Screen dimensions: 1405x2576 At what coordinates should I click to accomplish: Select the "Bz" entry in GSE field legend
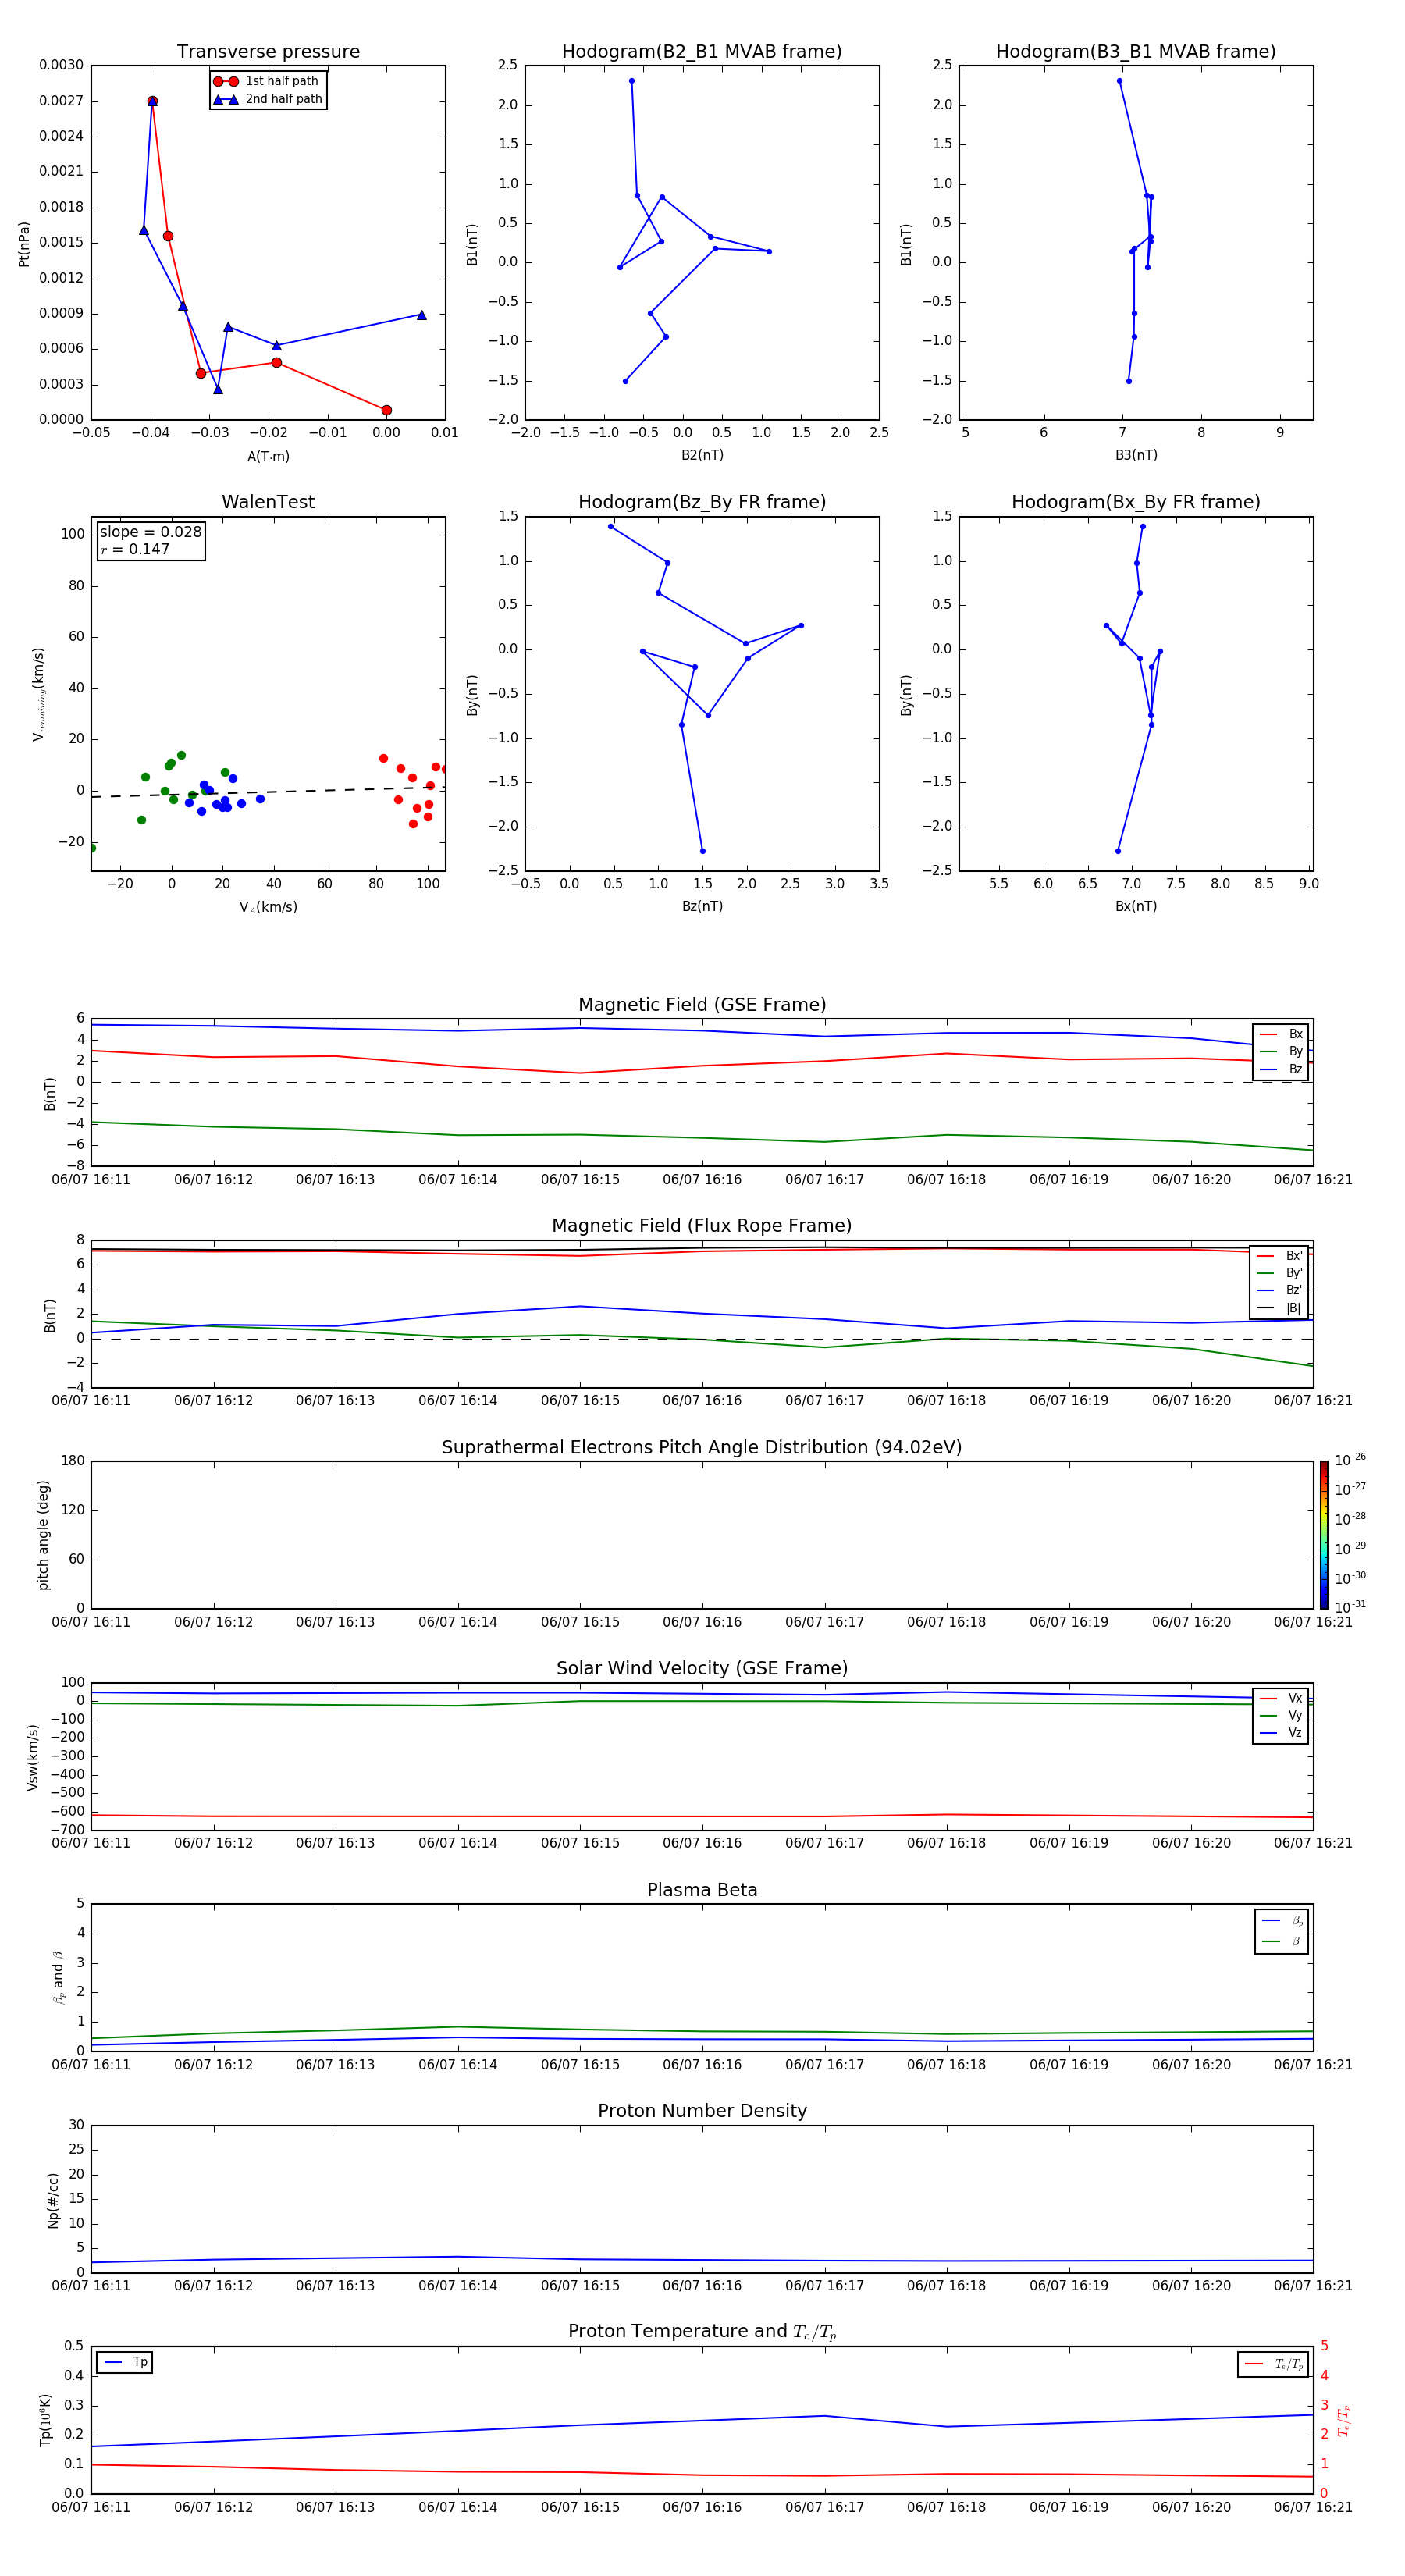pyautogui.click(x=1281, y=1069)
